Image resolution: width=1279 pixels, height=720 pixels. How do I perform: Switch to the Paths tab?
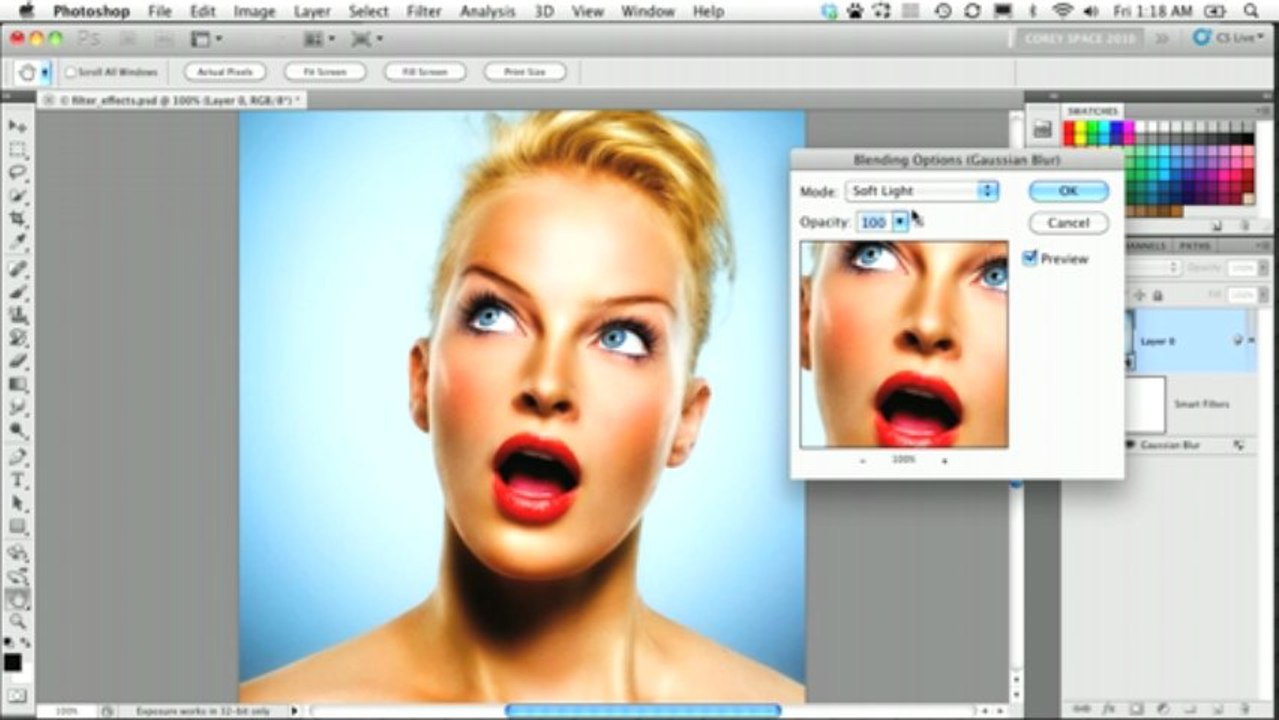tap(1195, 246)
